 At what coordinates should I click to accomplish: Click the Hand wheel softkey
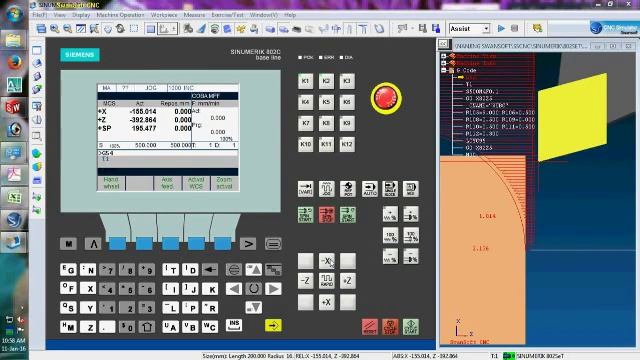111,183
